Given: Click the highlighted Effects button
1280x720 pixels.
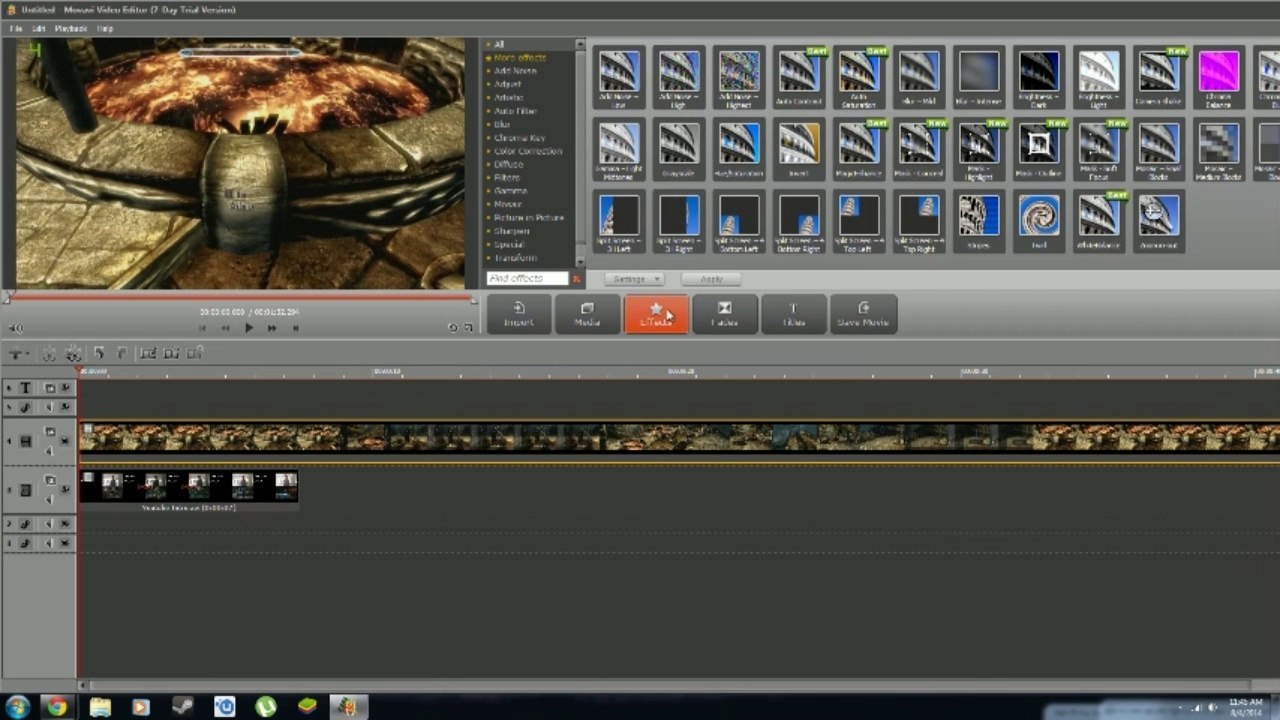Looking at the screenshot, I should point(656,314).
